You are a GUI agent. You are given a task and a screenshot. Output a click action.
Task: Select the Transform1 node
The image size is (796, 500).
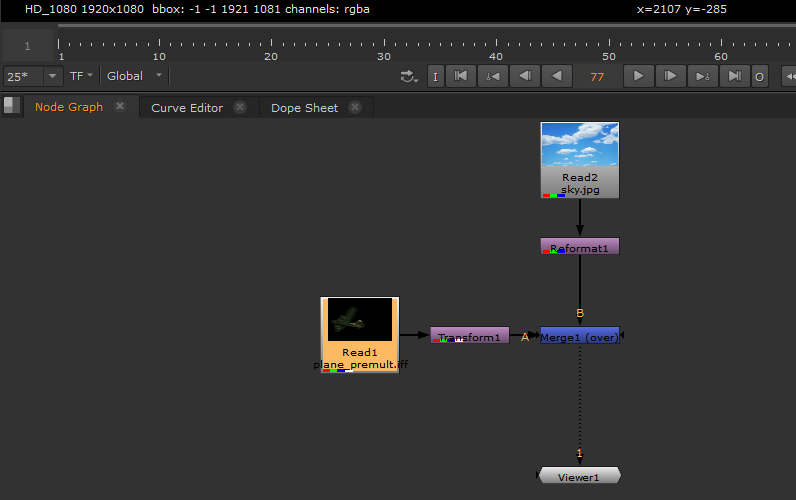click(x=470, y=335)
